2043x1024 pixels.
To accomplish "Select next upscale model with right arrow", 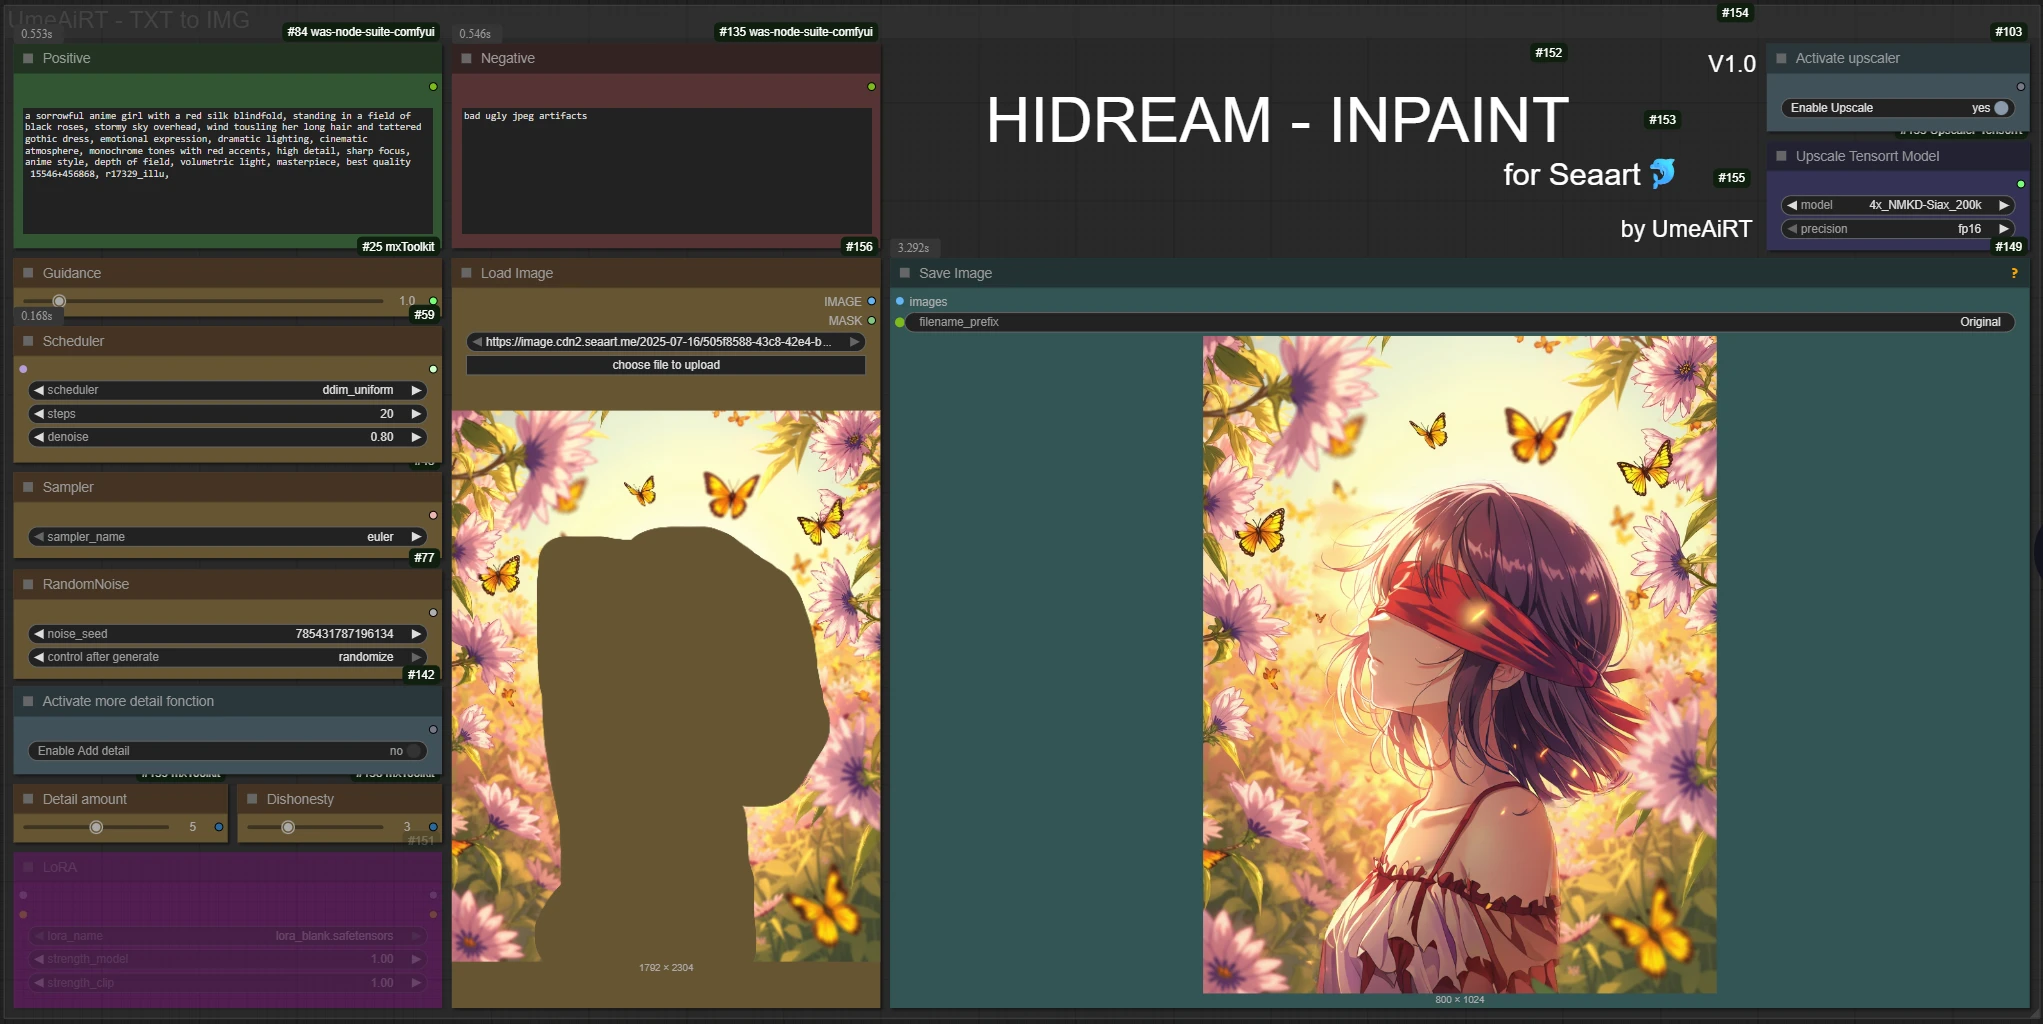I will pyautogui.click(x=2003, y=205).
